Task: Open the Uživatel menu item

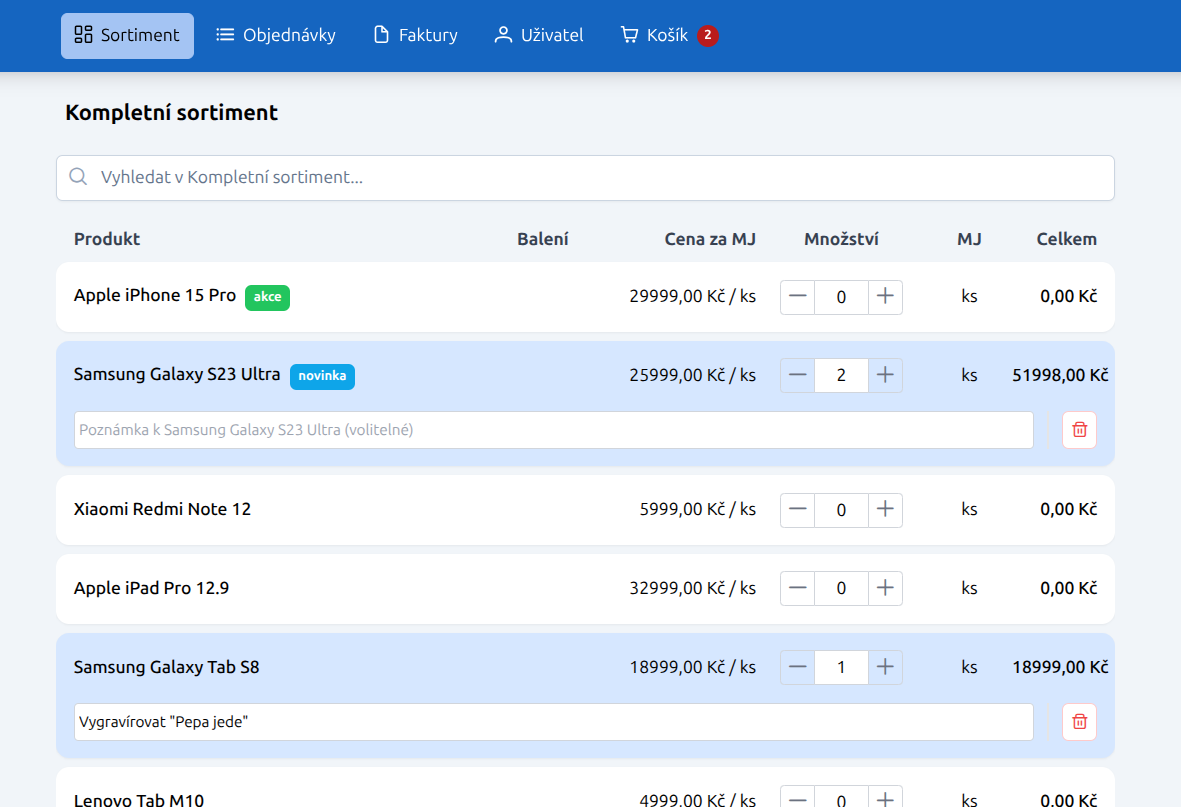Action: click(539, 35)
